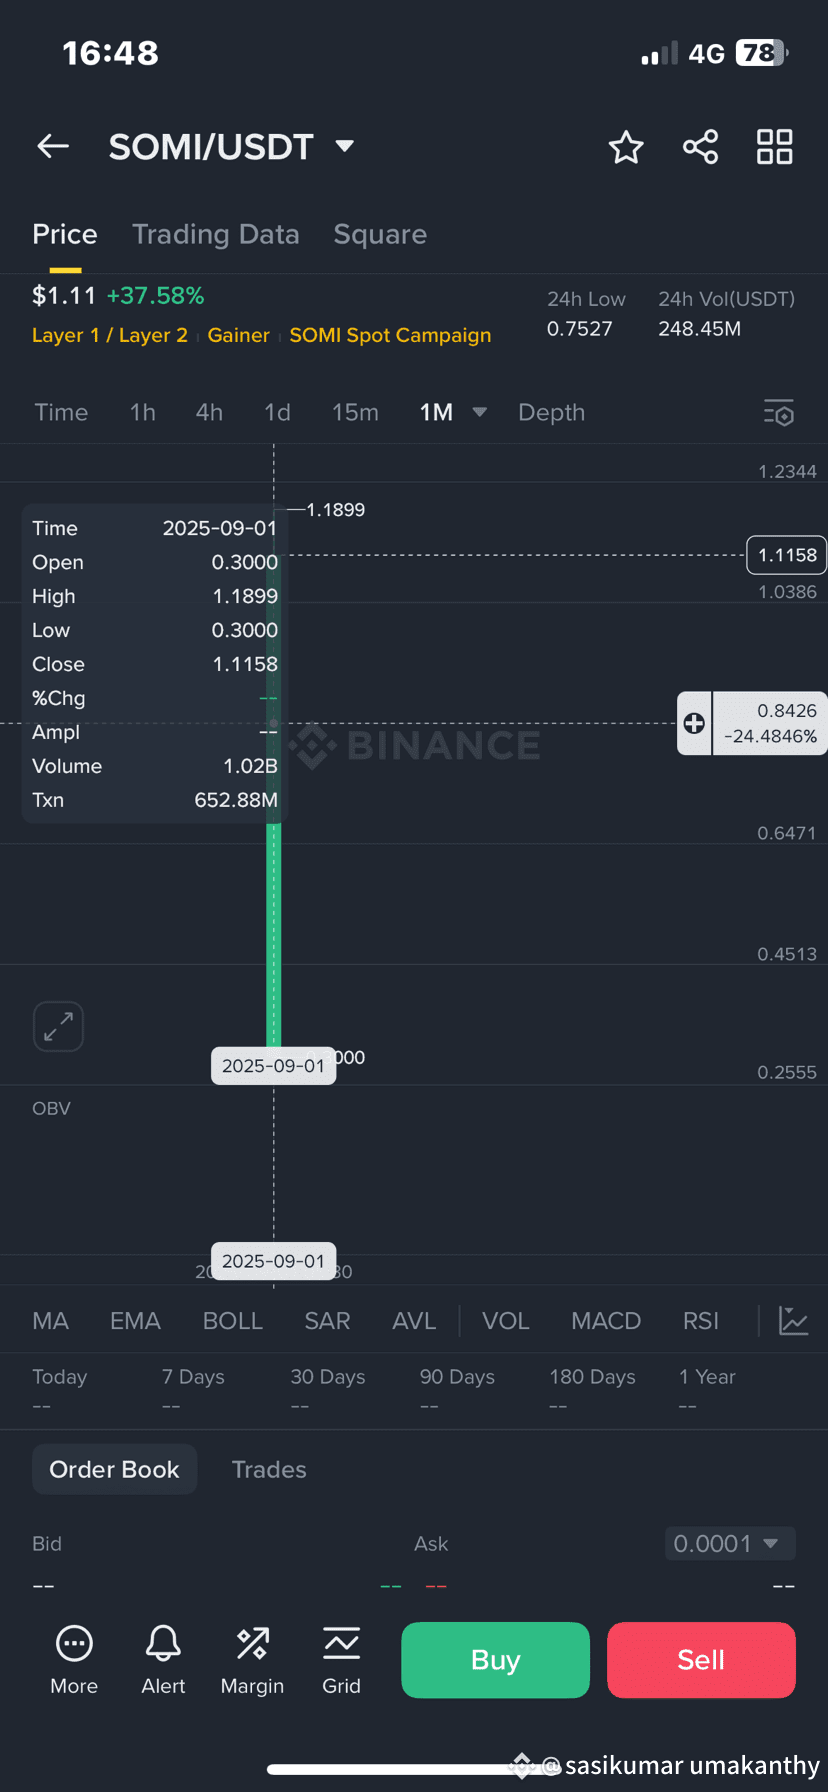Tap the 90 Days performance entry
Viewport: 828px width, 1792px height.
point(457,1390)
